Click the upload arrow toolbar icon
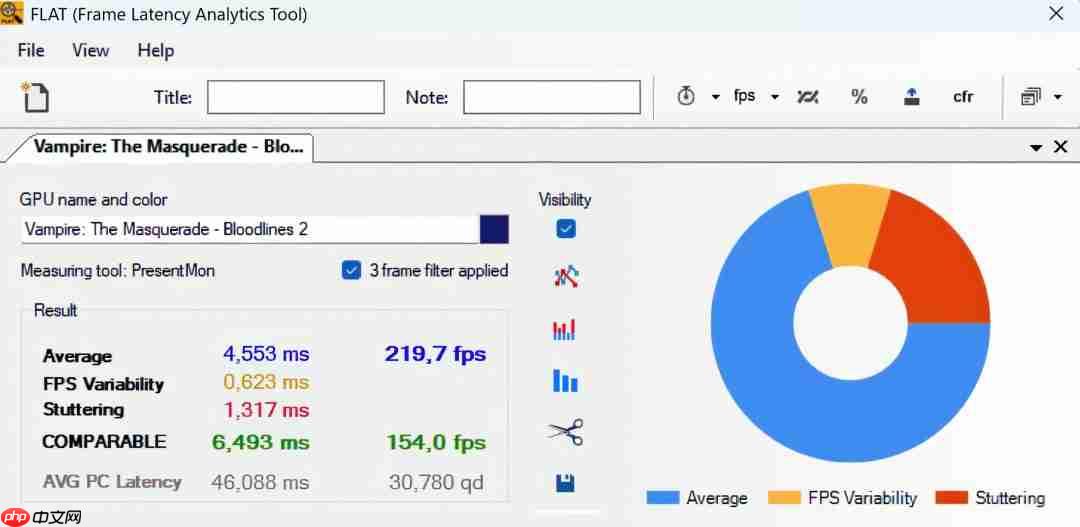Image resolution: width=1080 pixels, height=527 pixels. tap(911, 97)
